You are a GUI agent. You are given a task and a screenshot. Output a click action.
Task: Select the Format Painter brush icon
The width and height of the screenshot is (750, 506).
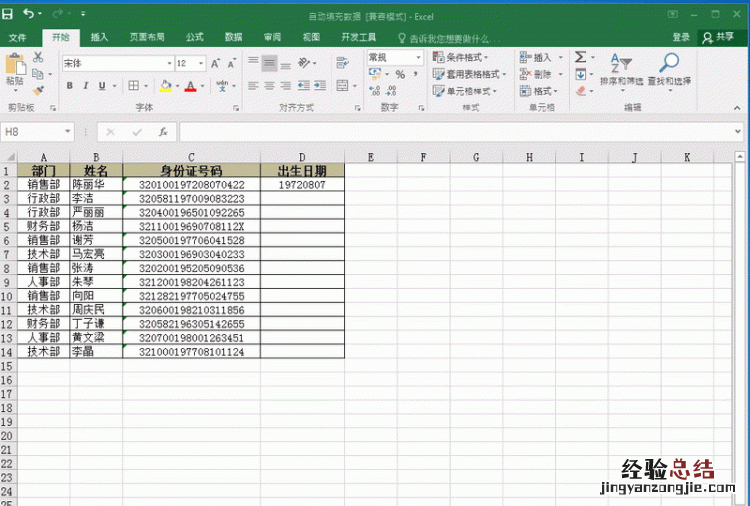coord(38,90)
